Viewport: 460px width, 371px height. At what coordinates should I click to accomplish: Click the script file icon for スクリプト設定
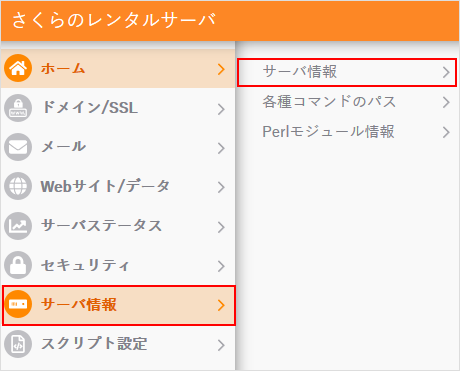click(x=18, y=344)
